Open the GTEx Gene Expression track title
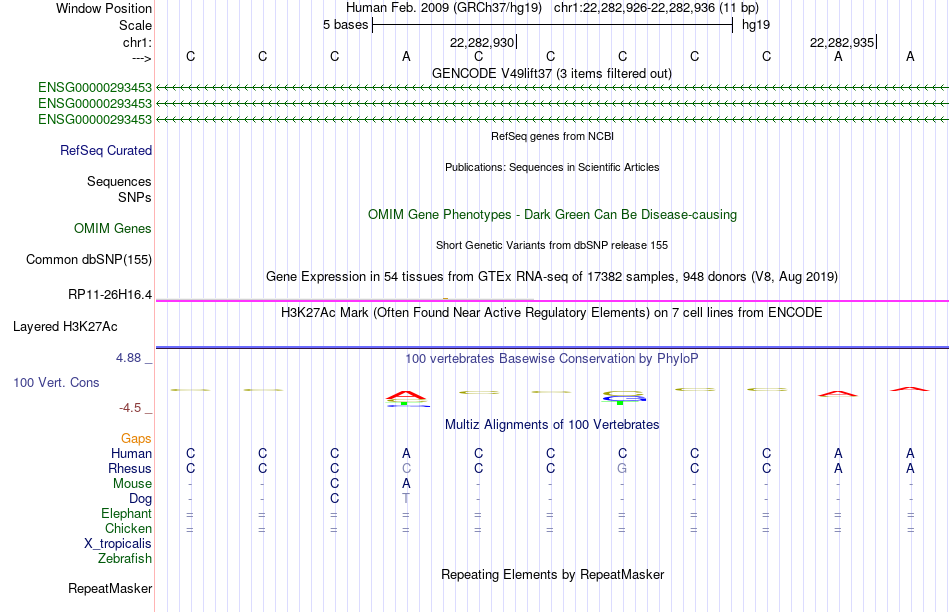The image size is (950, 612). 552,276
